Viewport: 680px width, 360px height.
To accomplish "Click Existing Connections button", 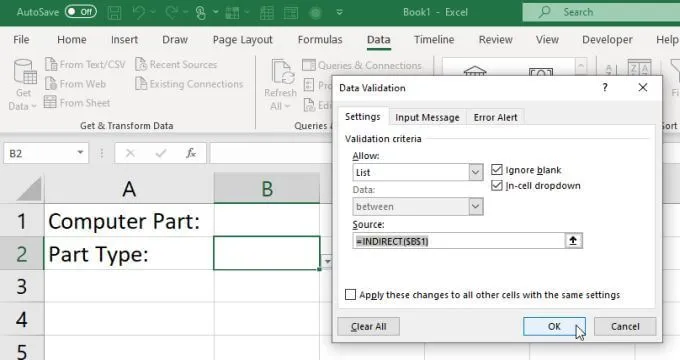I will pos(189,84).
